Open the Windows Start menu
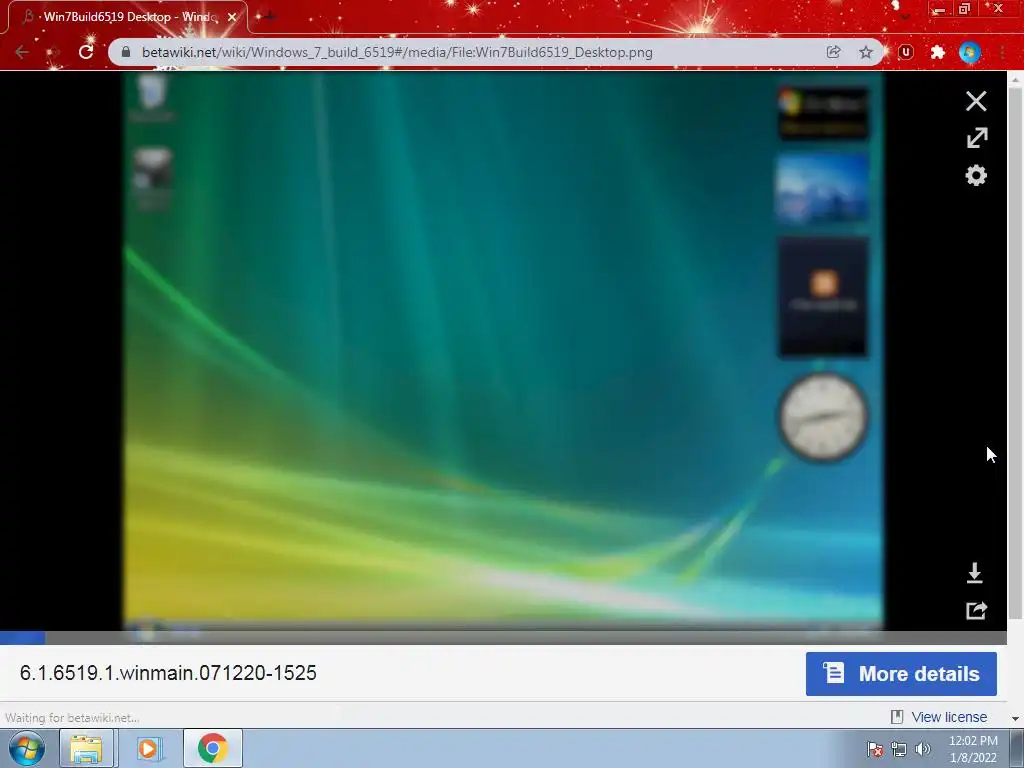Image resolution: width=1024 pixels, height=768 pixels. pos(27,748)
